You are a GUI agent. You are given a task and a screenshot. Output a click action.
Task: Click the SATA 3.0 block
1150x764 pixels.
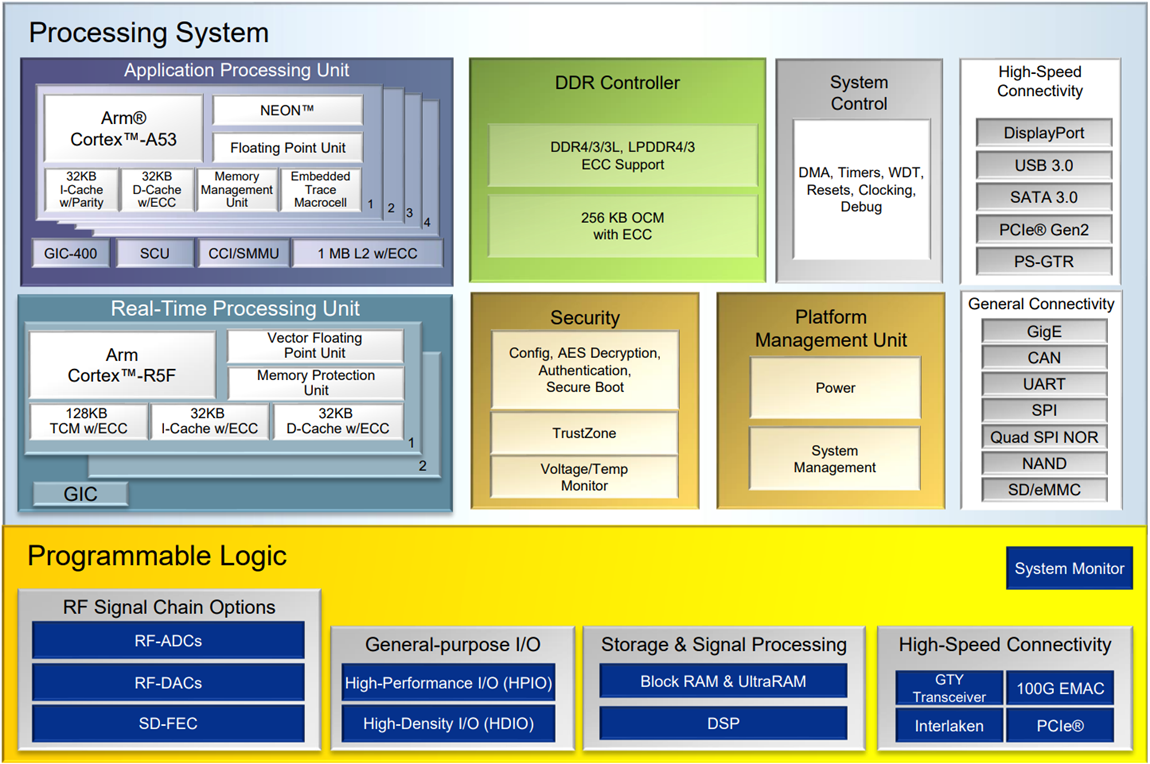coord(1044,197)
